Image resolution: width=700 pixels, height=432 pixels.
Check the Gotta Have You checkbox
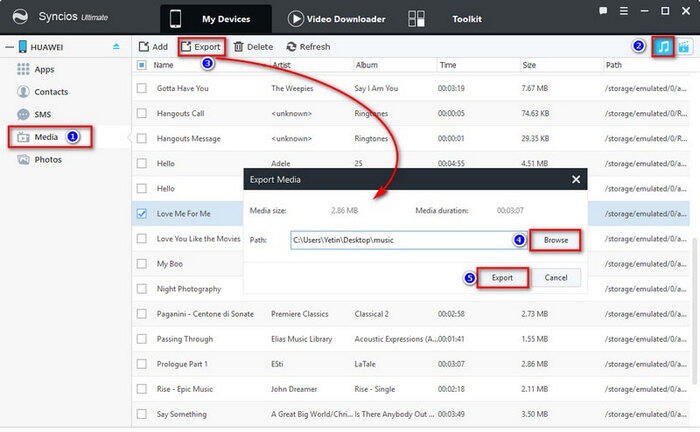(x=142, y=88)
